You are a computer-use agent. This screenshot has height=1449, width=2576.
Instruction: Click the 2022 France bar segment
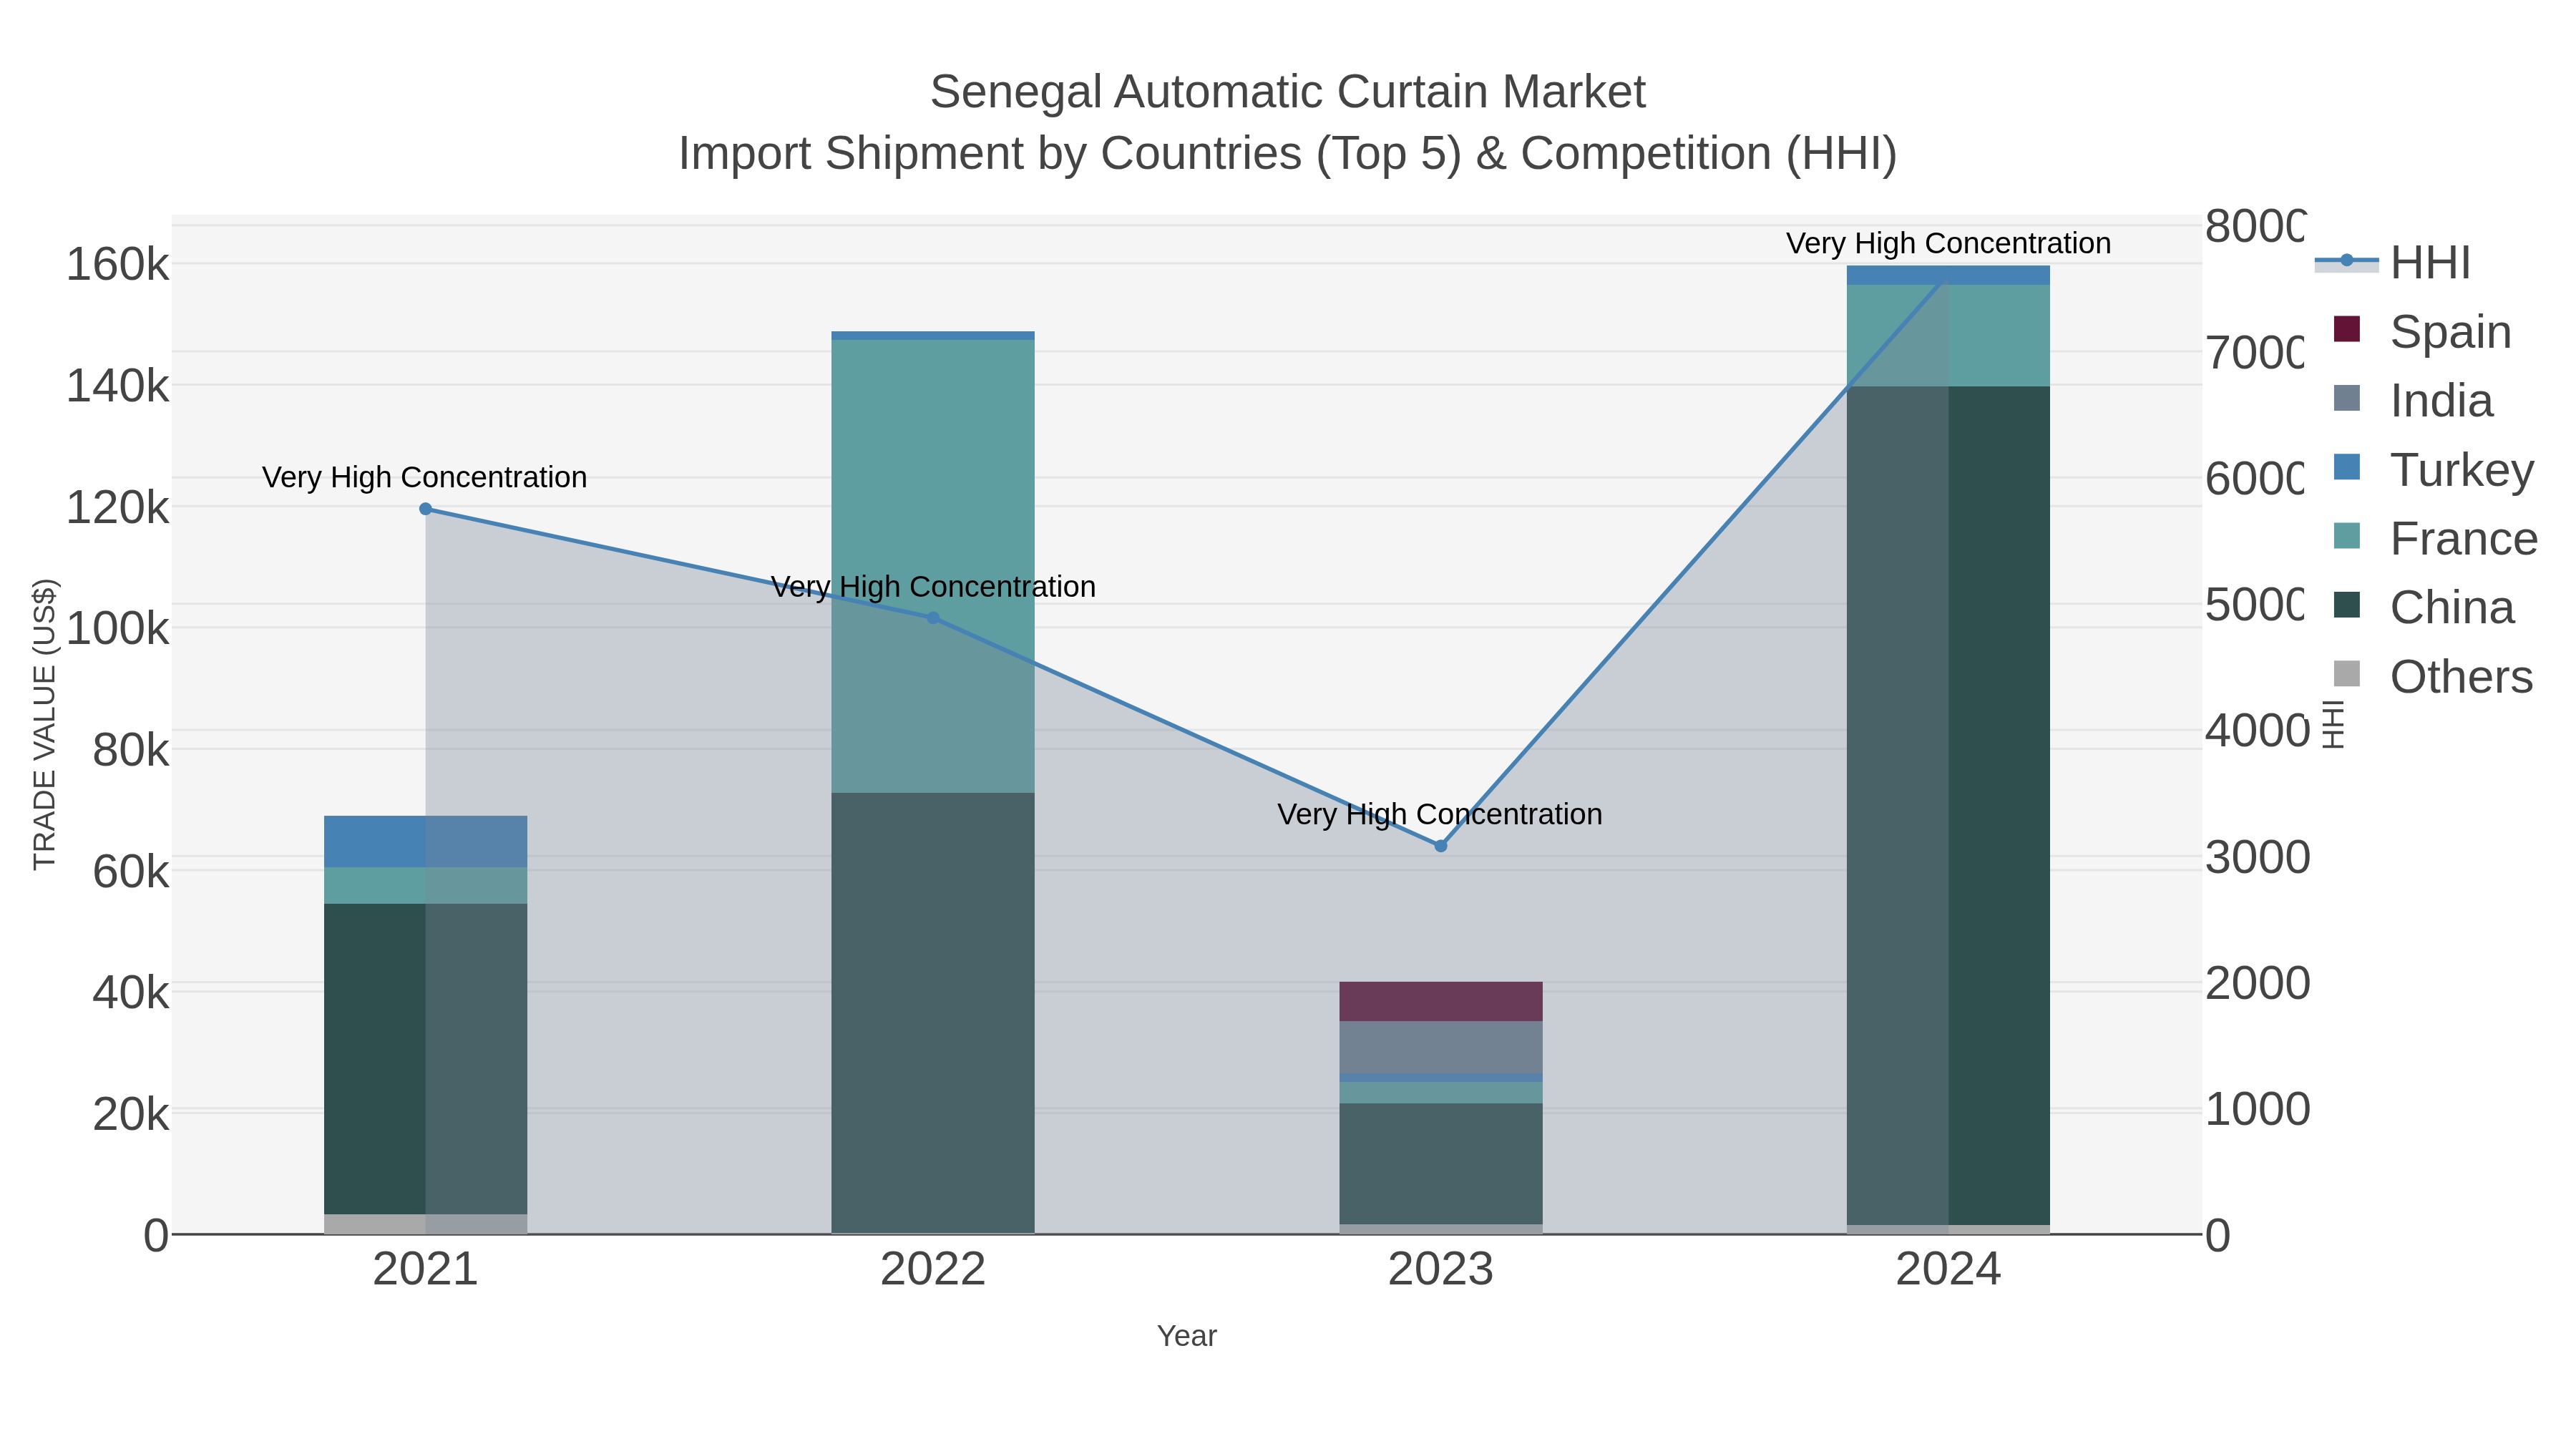pyautogui.click(x=933, y=566)
